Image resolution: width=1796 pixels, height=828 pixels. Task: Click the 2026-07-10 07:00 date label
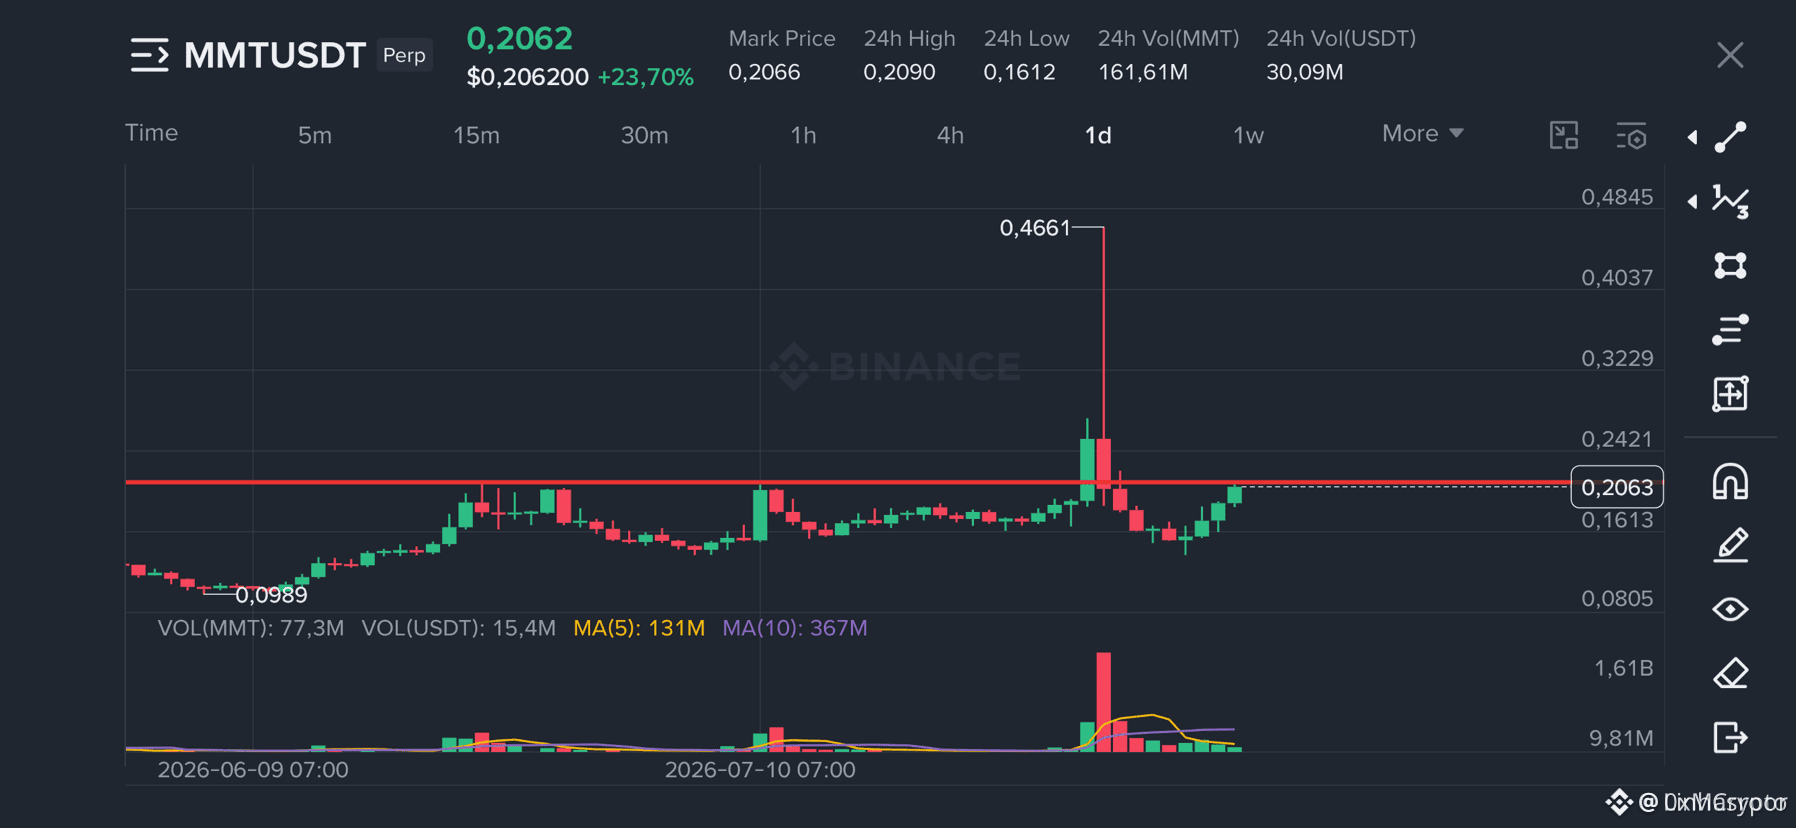point(760,770)
